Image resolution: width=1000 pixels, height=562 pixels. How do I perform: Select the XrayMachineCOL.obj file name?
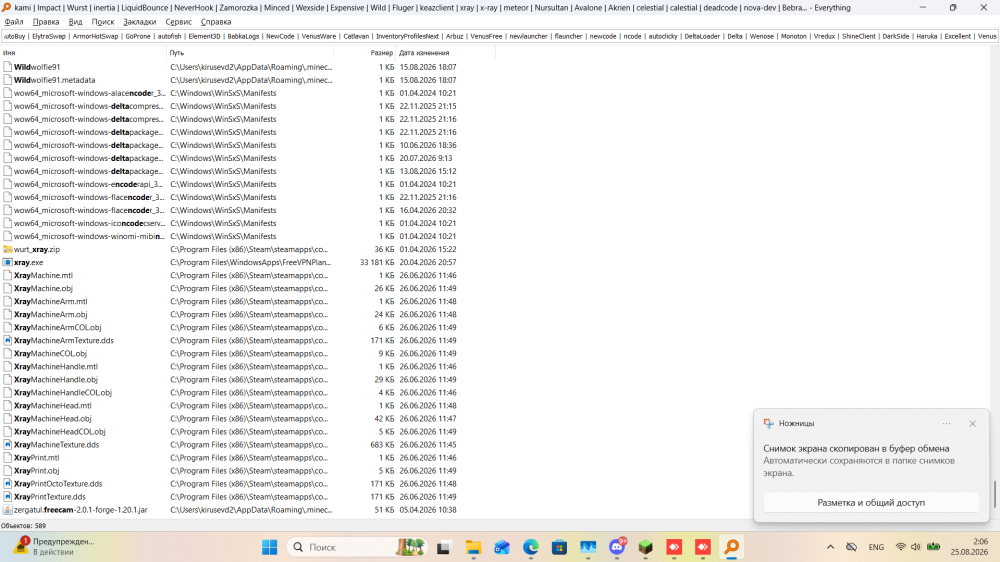pos(50,353)
